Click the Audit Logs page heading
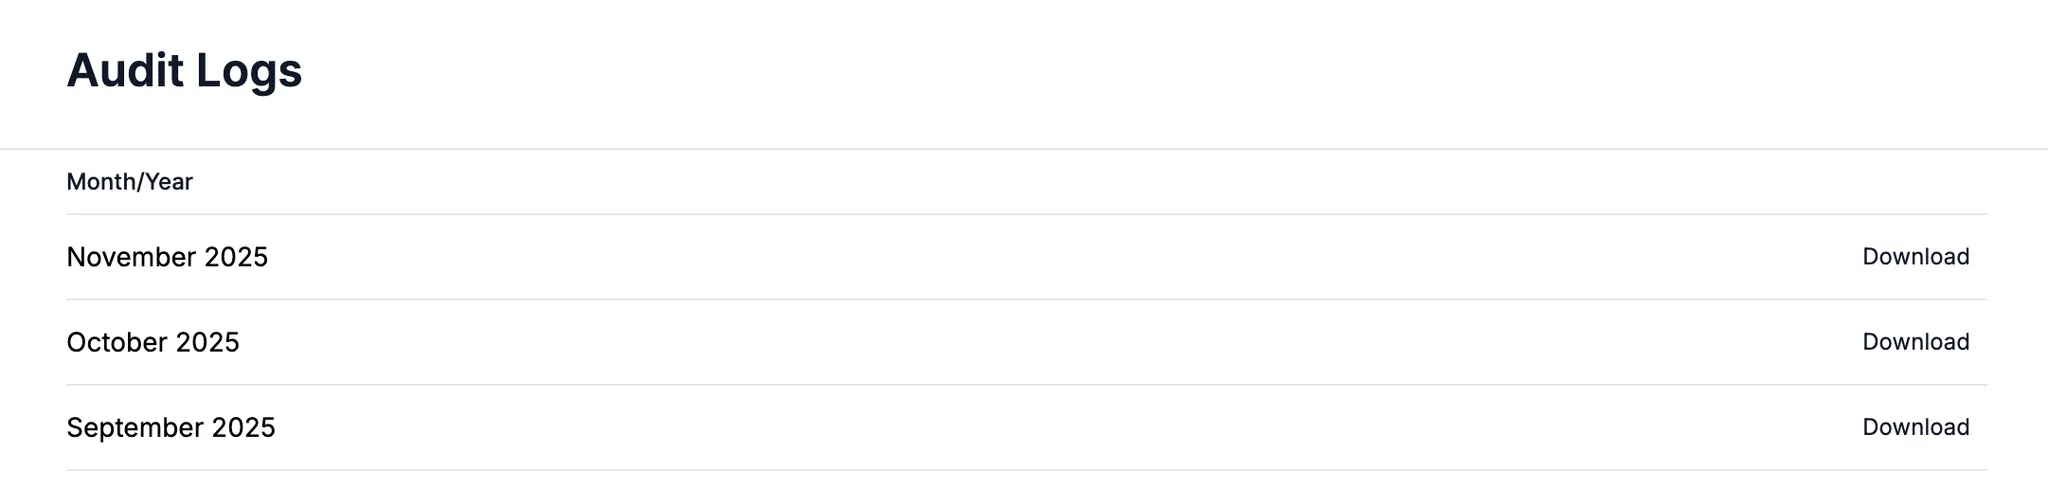 click(x=184, y=71)
